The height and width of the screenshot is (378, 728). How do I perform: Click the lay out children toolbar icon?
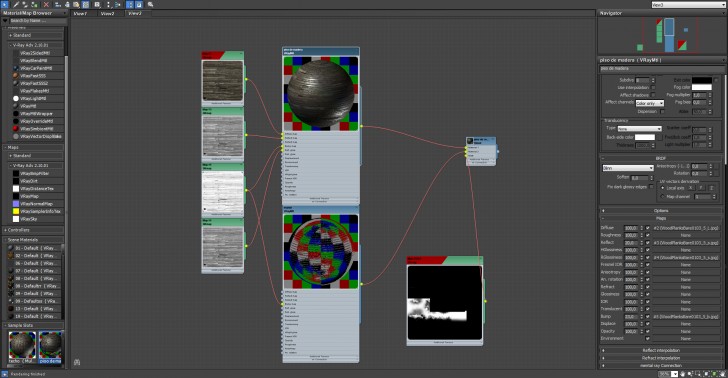117,4
